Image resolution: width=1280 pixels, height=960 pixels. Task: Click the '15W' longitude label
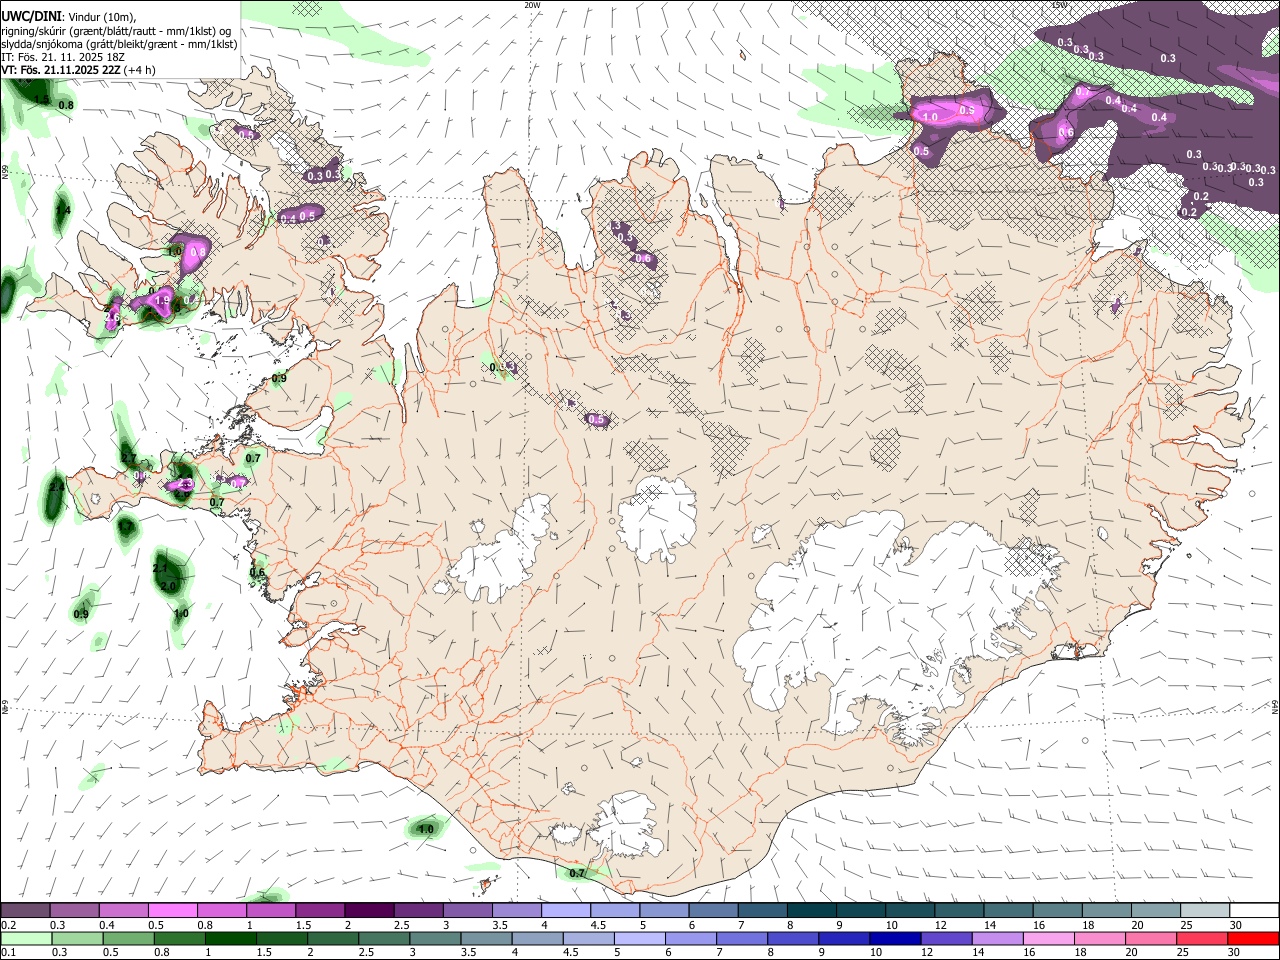point(1058,5)
